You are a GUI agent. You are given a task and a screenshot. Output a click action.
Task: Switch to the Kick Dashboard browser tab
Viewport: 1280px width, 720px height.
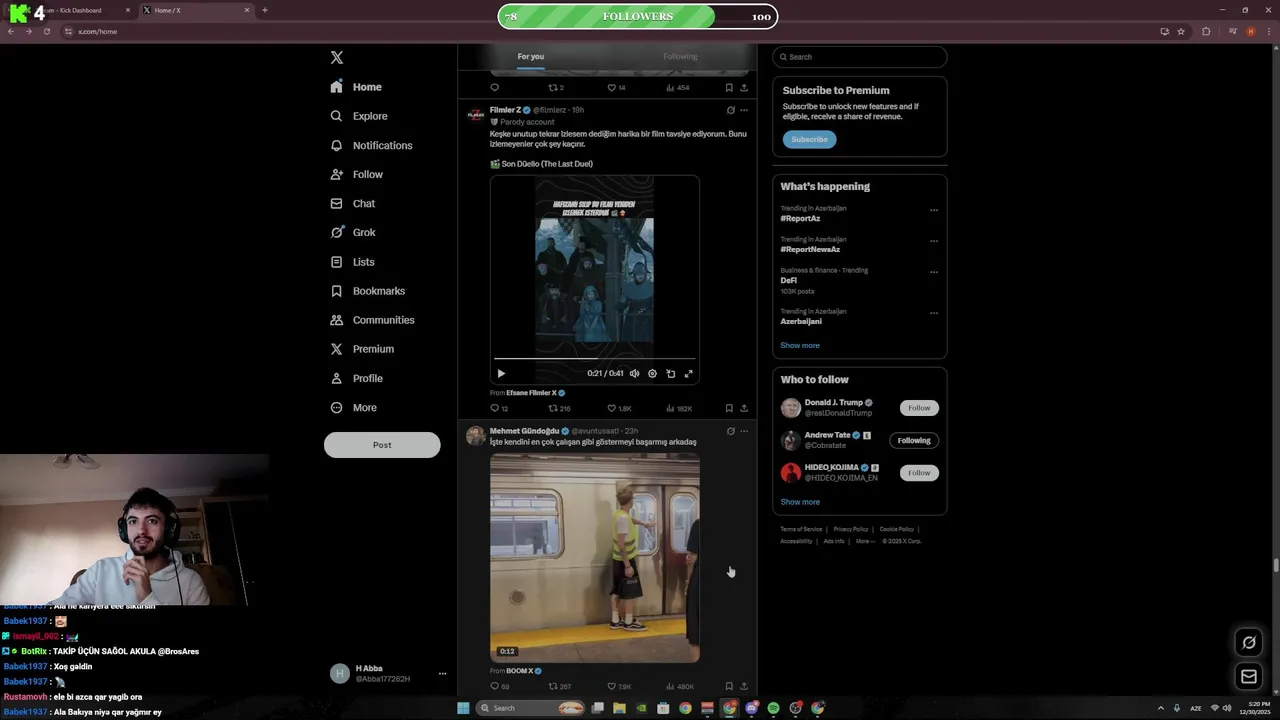[74, 10]
